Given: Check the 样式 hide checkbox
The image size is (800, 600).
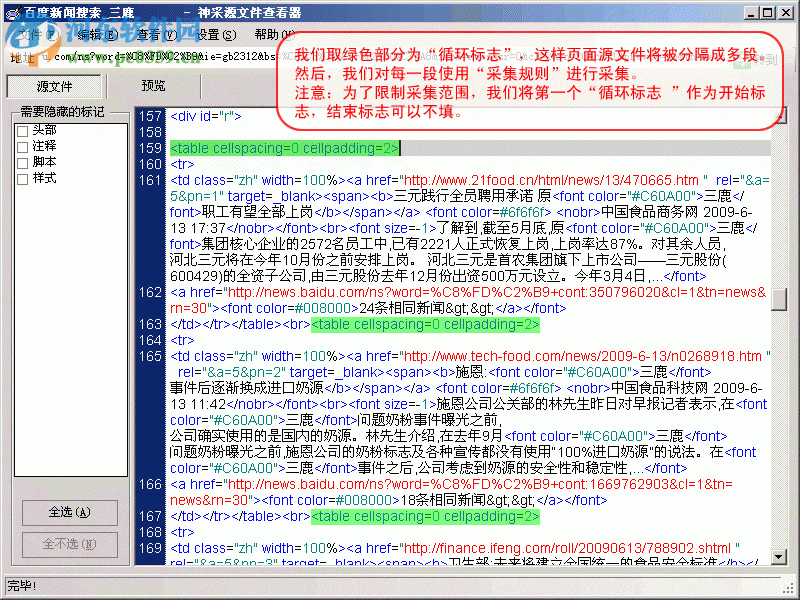Looking at the screenshot, I should tap(22, 179).
